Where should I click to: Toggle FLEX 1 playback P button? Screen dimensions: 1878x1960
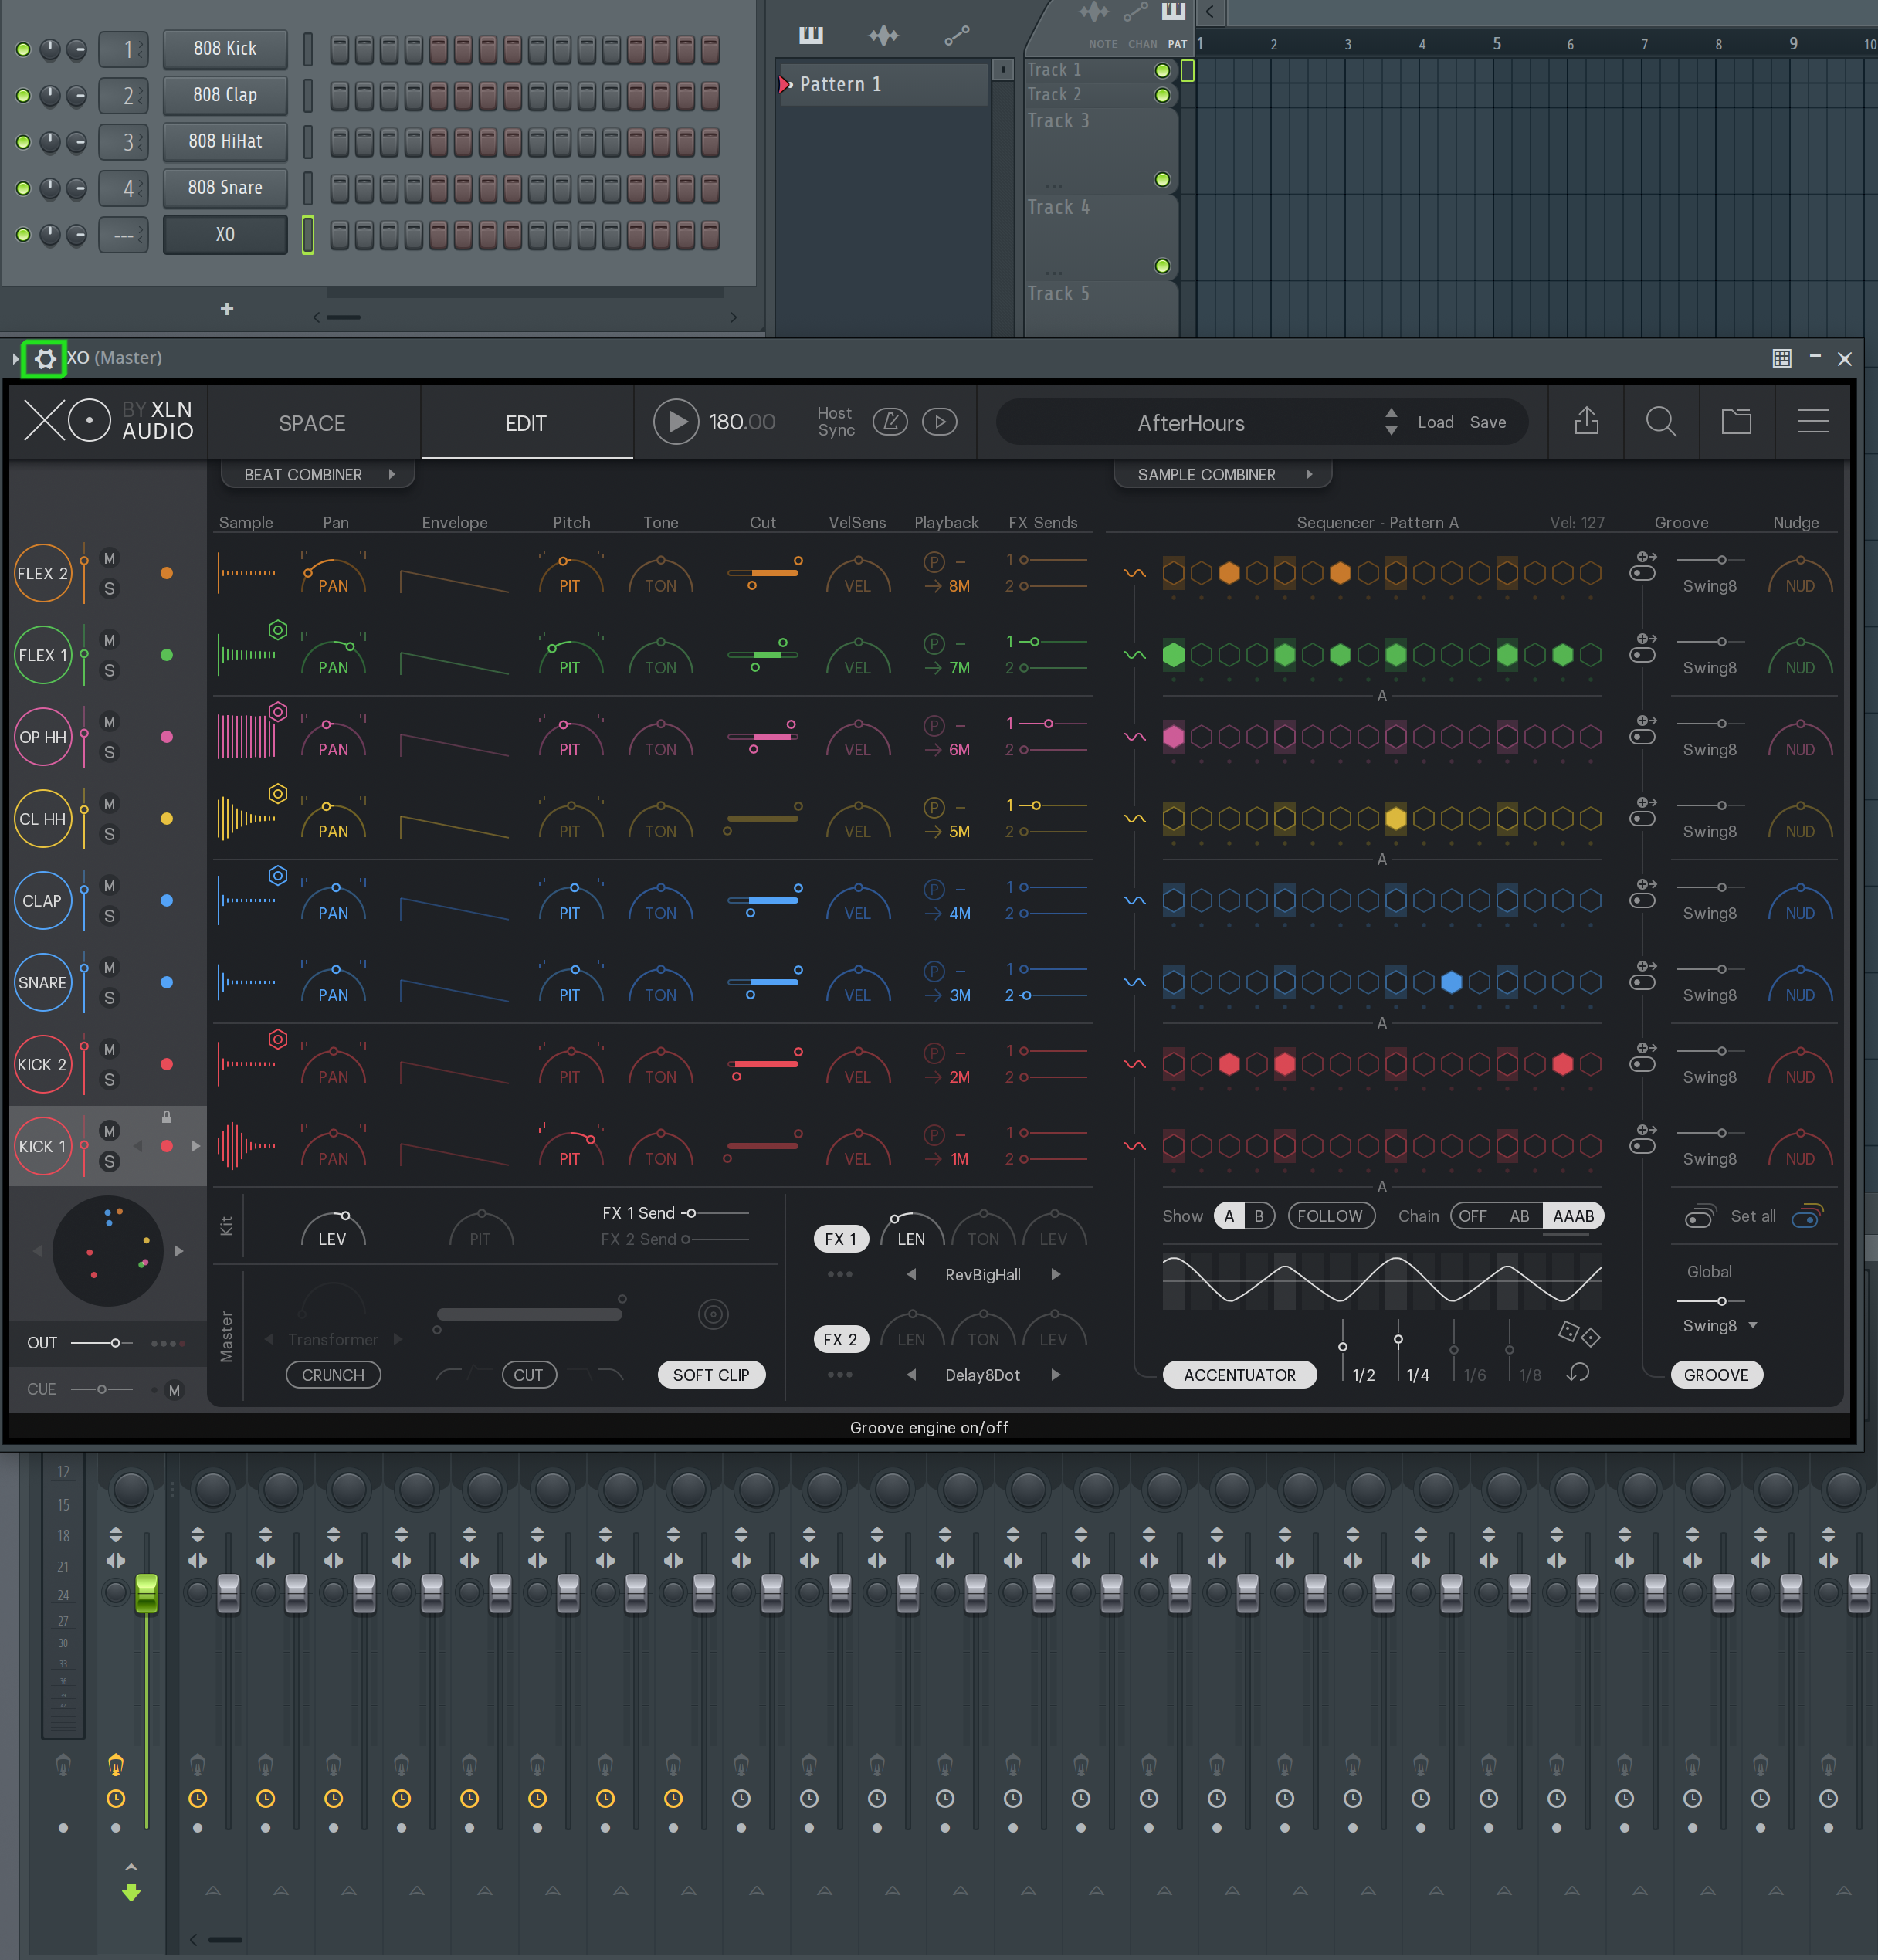[x=934, y=643]
